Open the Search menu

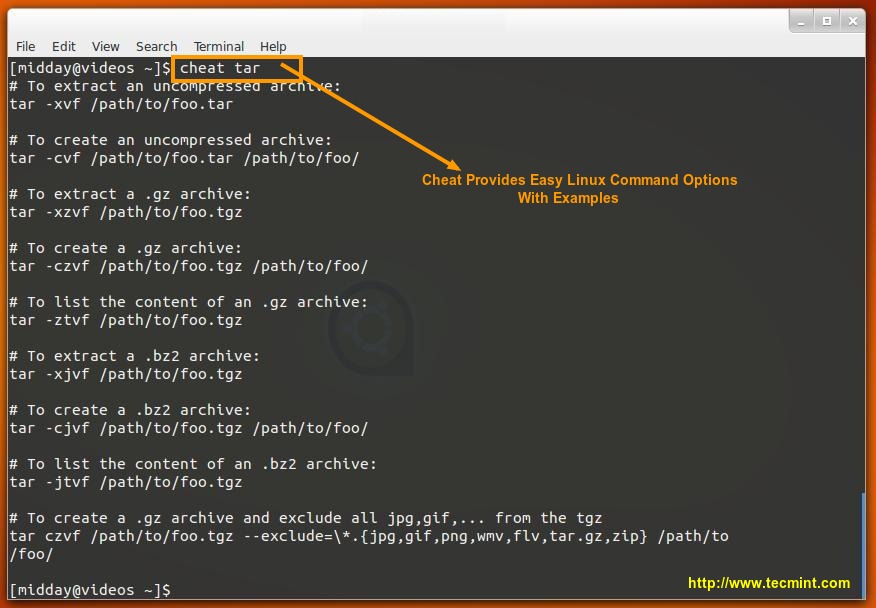(x=156, y=46)
